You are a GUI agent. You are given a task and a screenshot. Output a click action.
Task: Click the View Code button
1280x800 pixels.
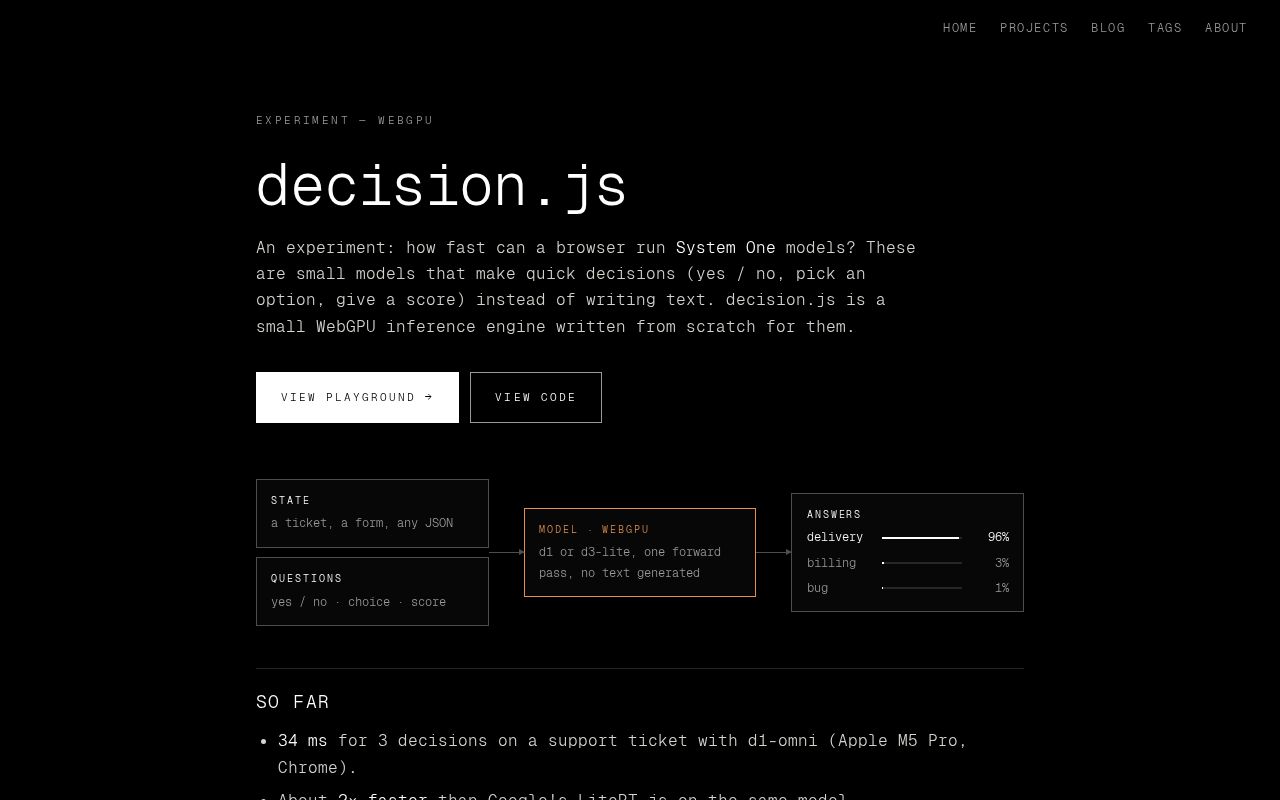point(536,397)
